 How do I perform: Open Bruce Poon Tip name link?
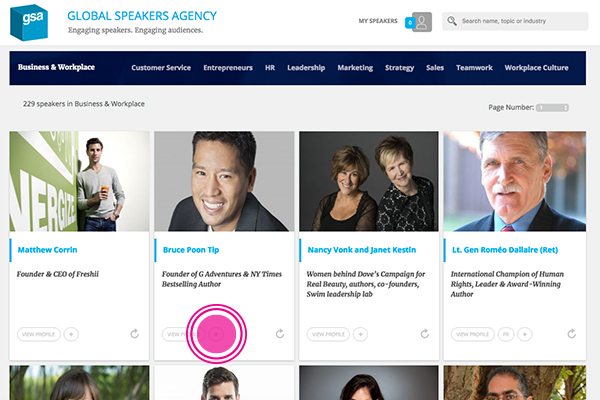(191, 250)
